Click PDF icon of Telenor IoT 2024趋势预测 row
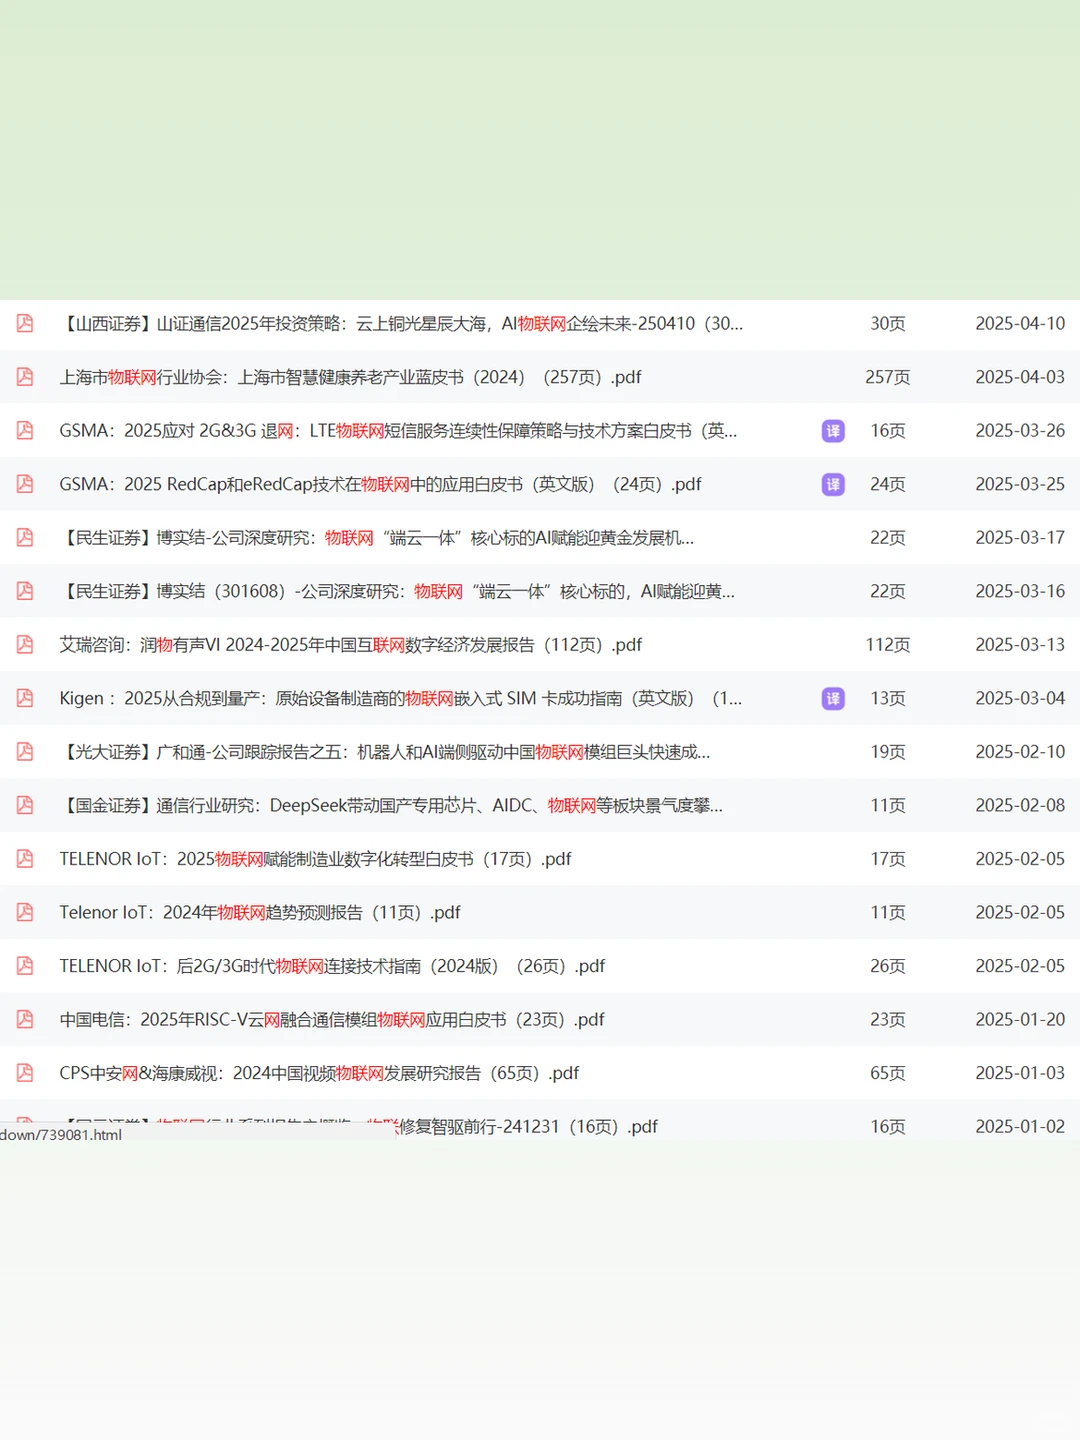 tap(25, 912)
